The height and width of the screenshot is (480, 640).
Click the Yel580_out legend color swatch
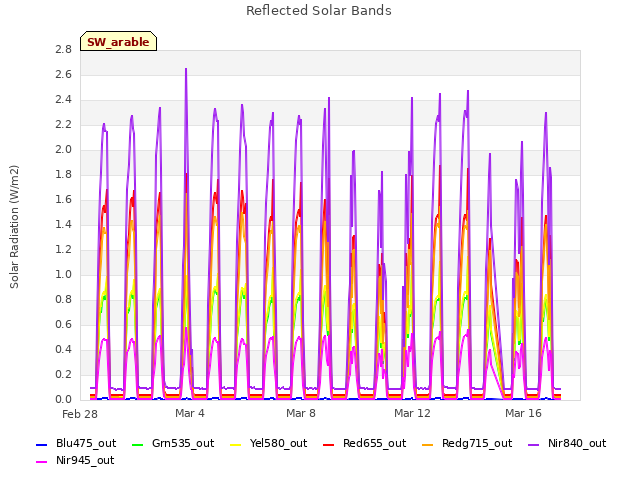[x=236, y=444]
